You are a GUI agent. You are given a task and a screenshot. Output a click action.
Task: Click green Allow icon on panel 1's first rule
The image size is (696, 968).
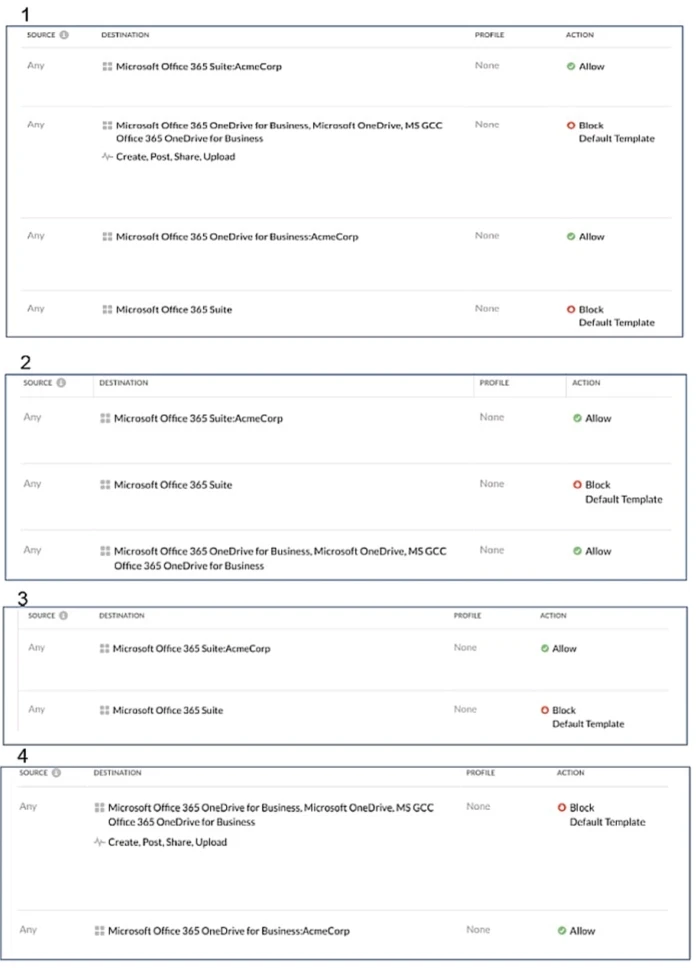coord(570,67)
